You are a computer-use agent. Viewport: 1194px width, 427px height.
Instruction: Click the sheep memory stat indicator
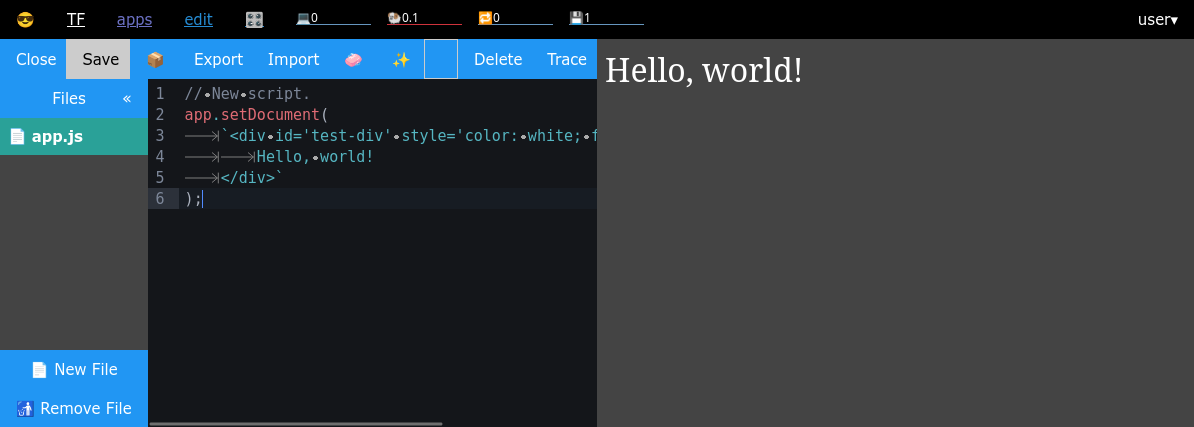pos(423,18)
